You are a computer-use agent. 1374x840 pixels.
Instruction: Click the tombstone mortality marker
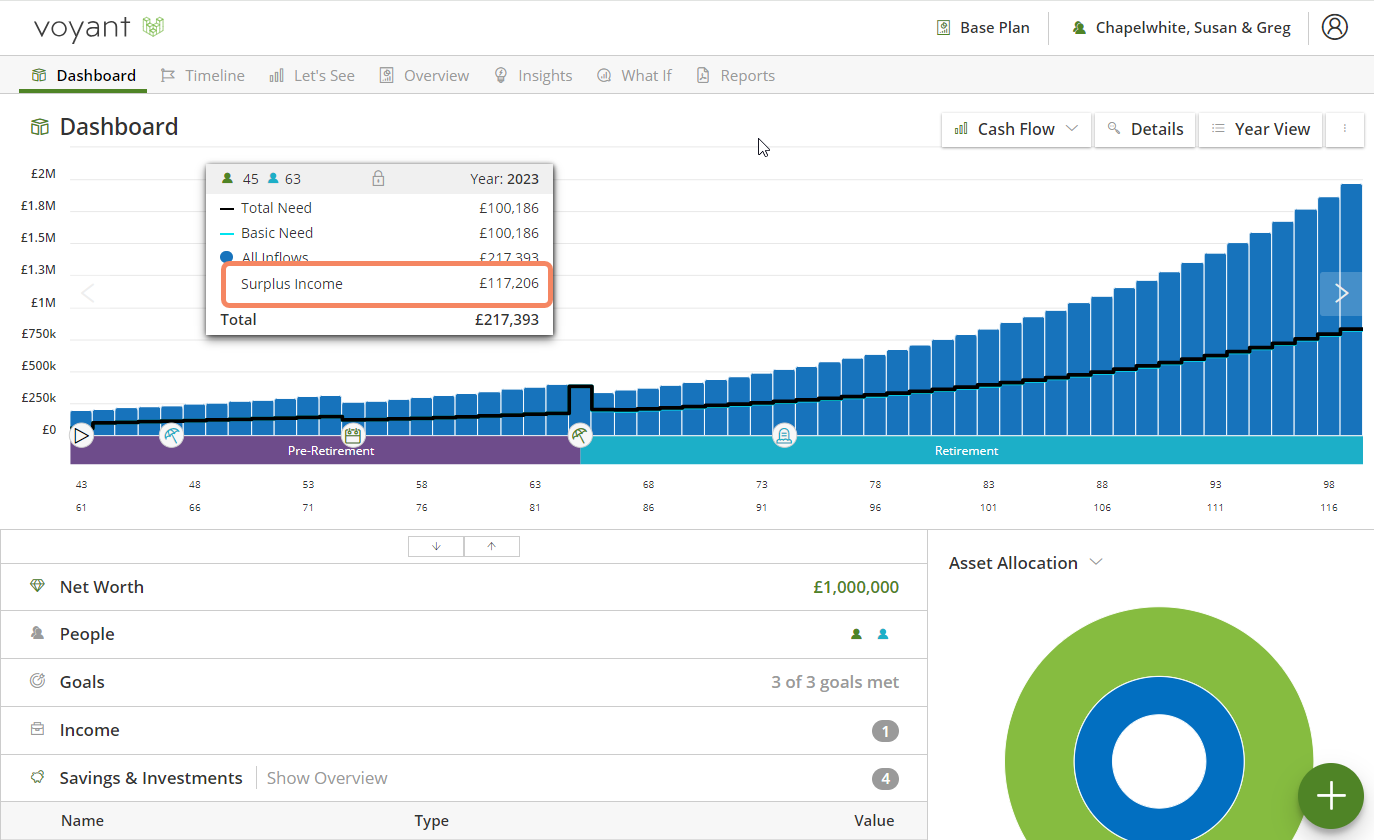(x=784, y=435)
